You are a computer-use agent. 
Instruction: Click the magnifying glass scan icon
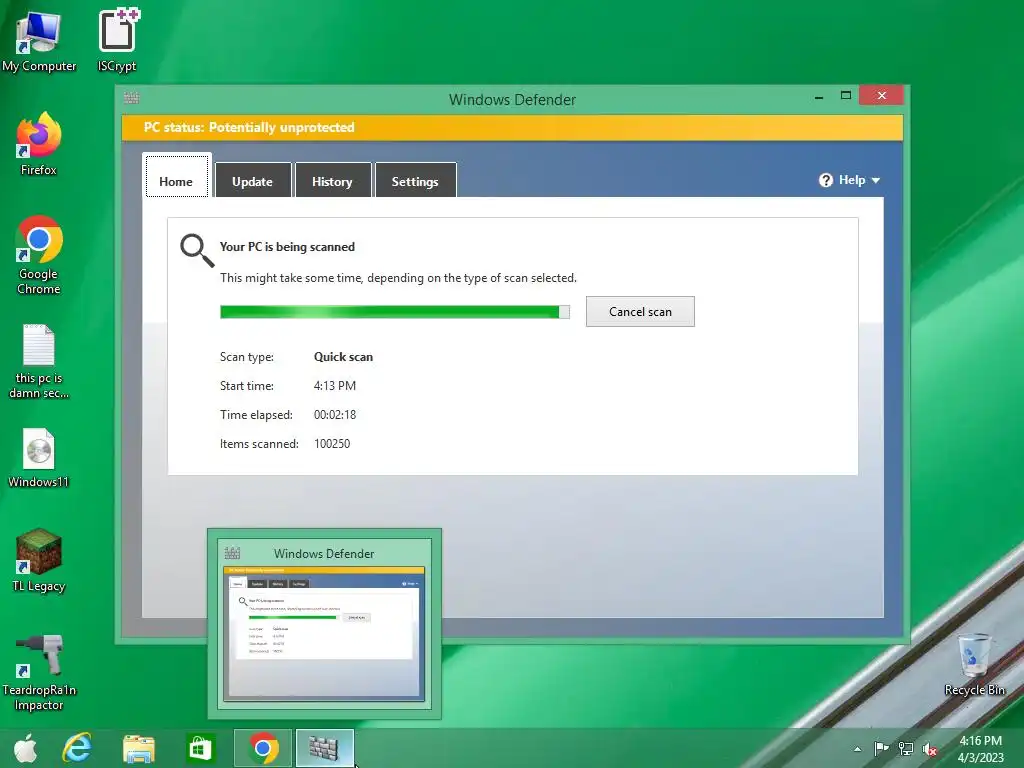(x=197, y=250)
